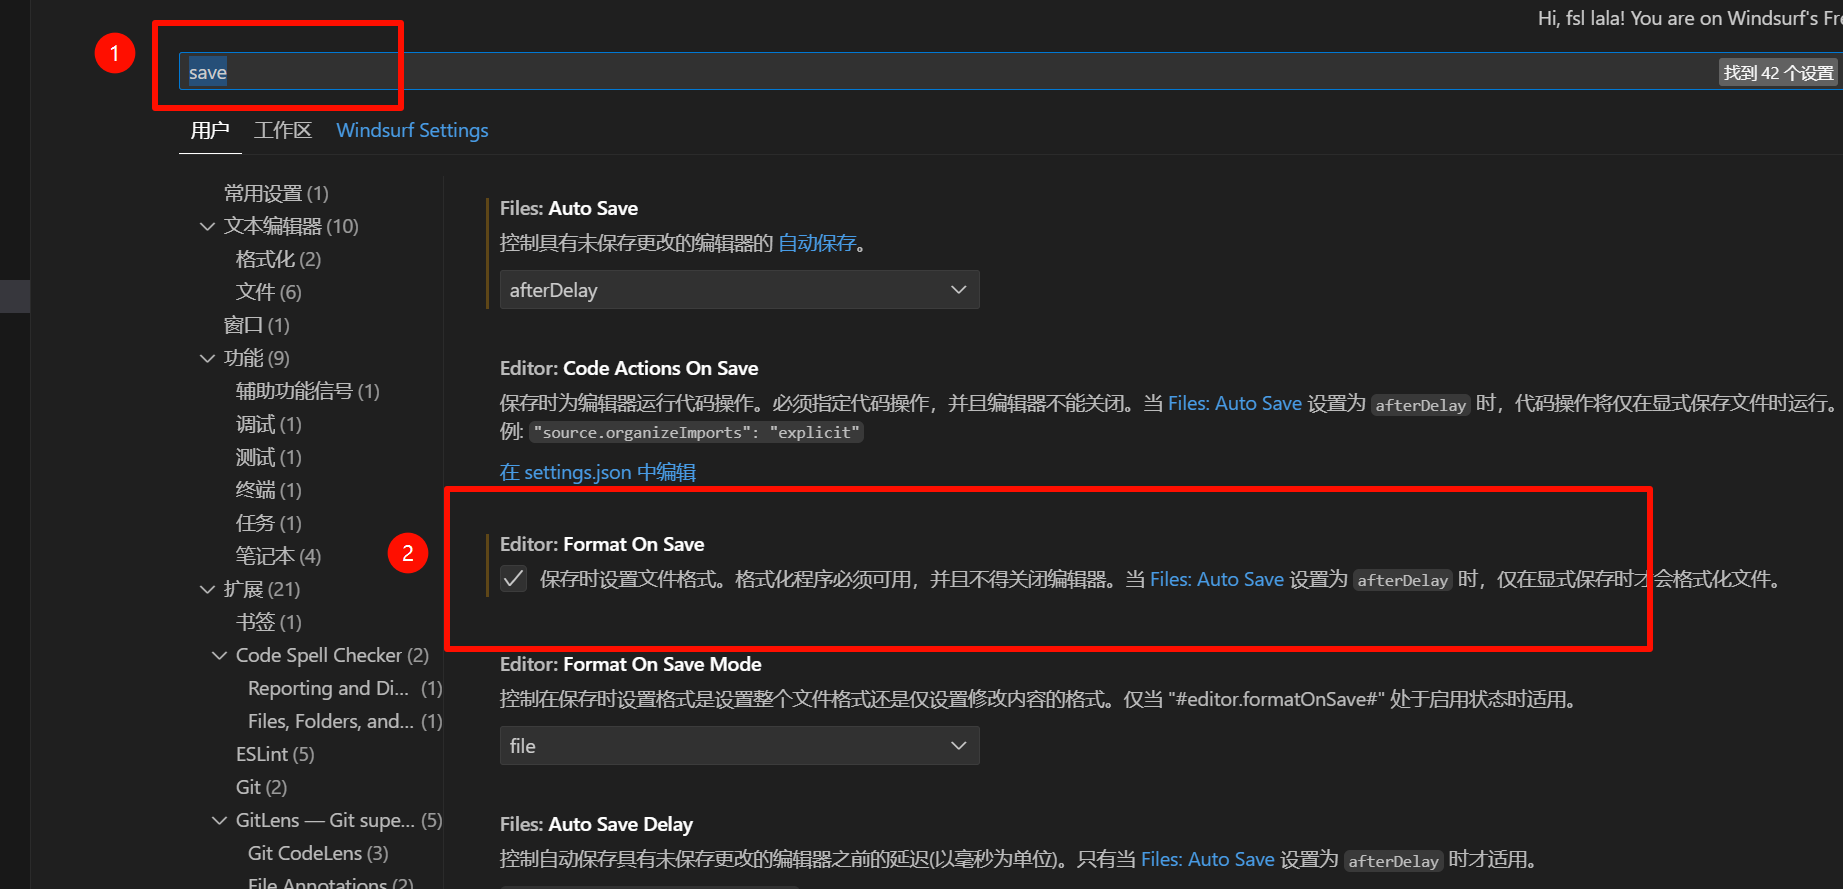Collapse the 文本编辑器 tree section

tap(207, 227)
